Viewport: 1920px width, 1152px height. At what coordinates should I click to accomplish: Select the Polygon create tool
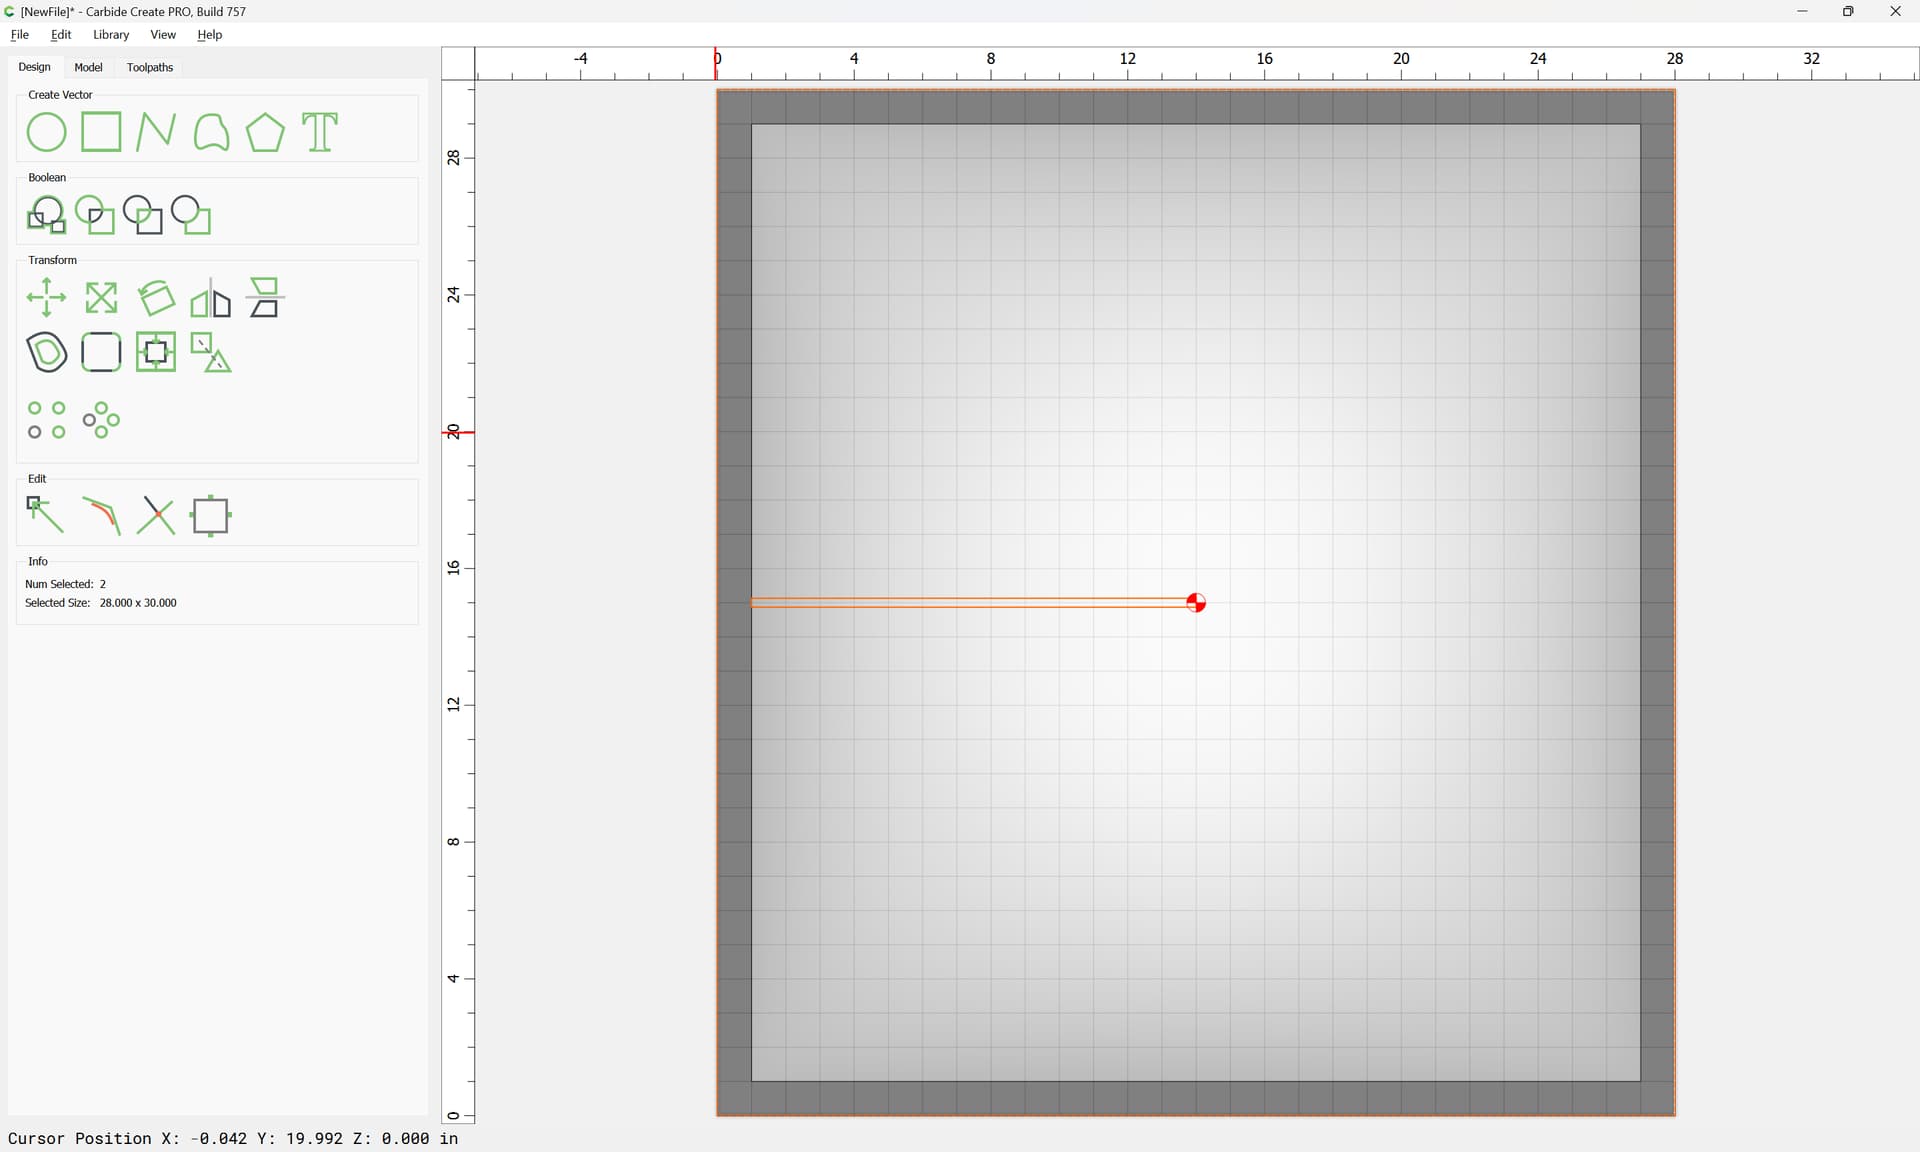(x=265, y=132)
